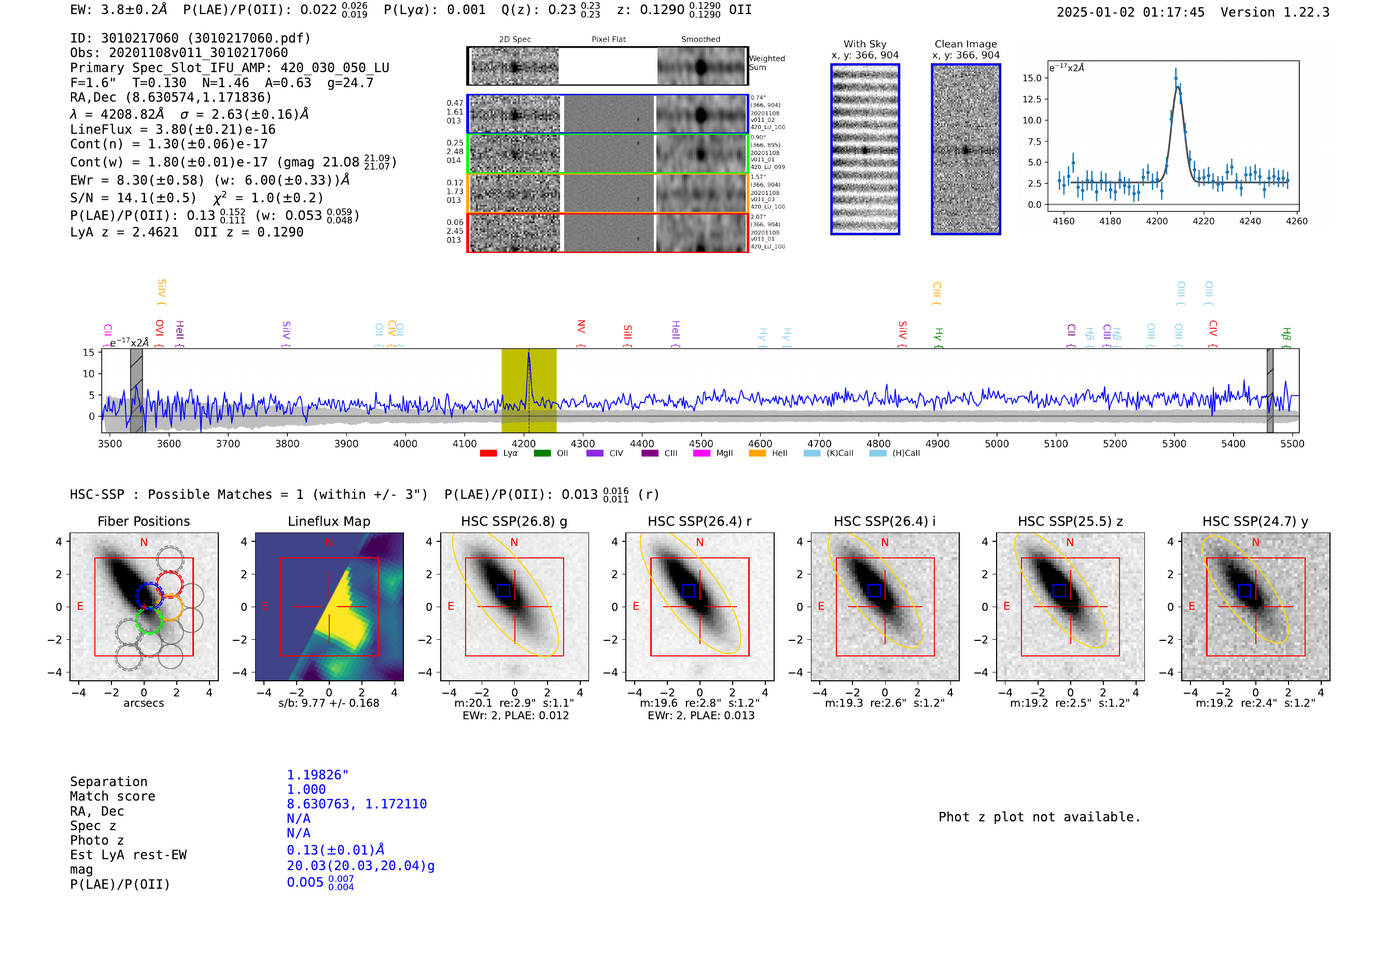Image resolution: width=1400 pixels, height=953 pixels.
Task: Select the blue-bordered fiber spectrum row
Action: pos(608,115)
